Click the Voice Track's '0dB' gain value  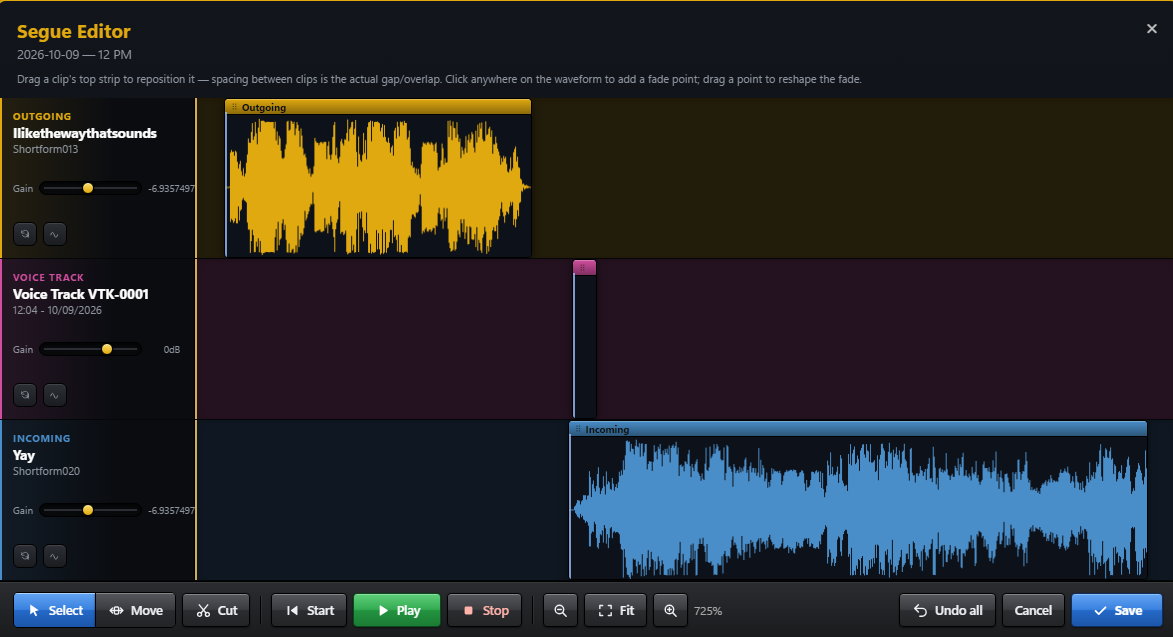click(x=171, y=349)
